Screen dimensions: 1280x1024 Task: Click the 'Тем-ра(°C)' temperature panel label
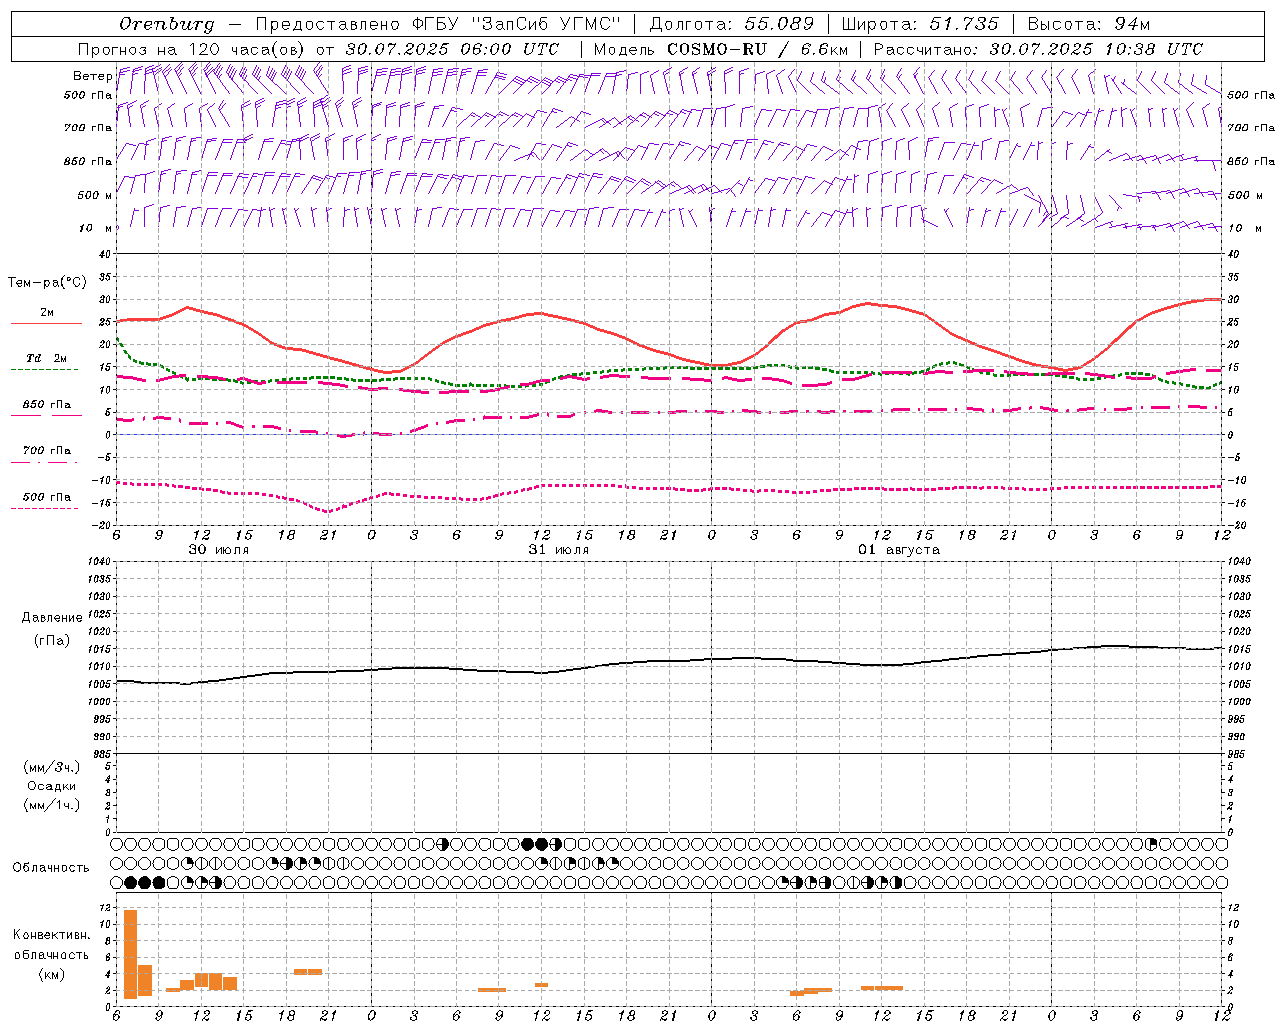[x=47, y=283]
